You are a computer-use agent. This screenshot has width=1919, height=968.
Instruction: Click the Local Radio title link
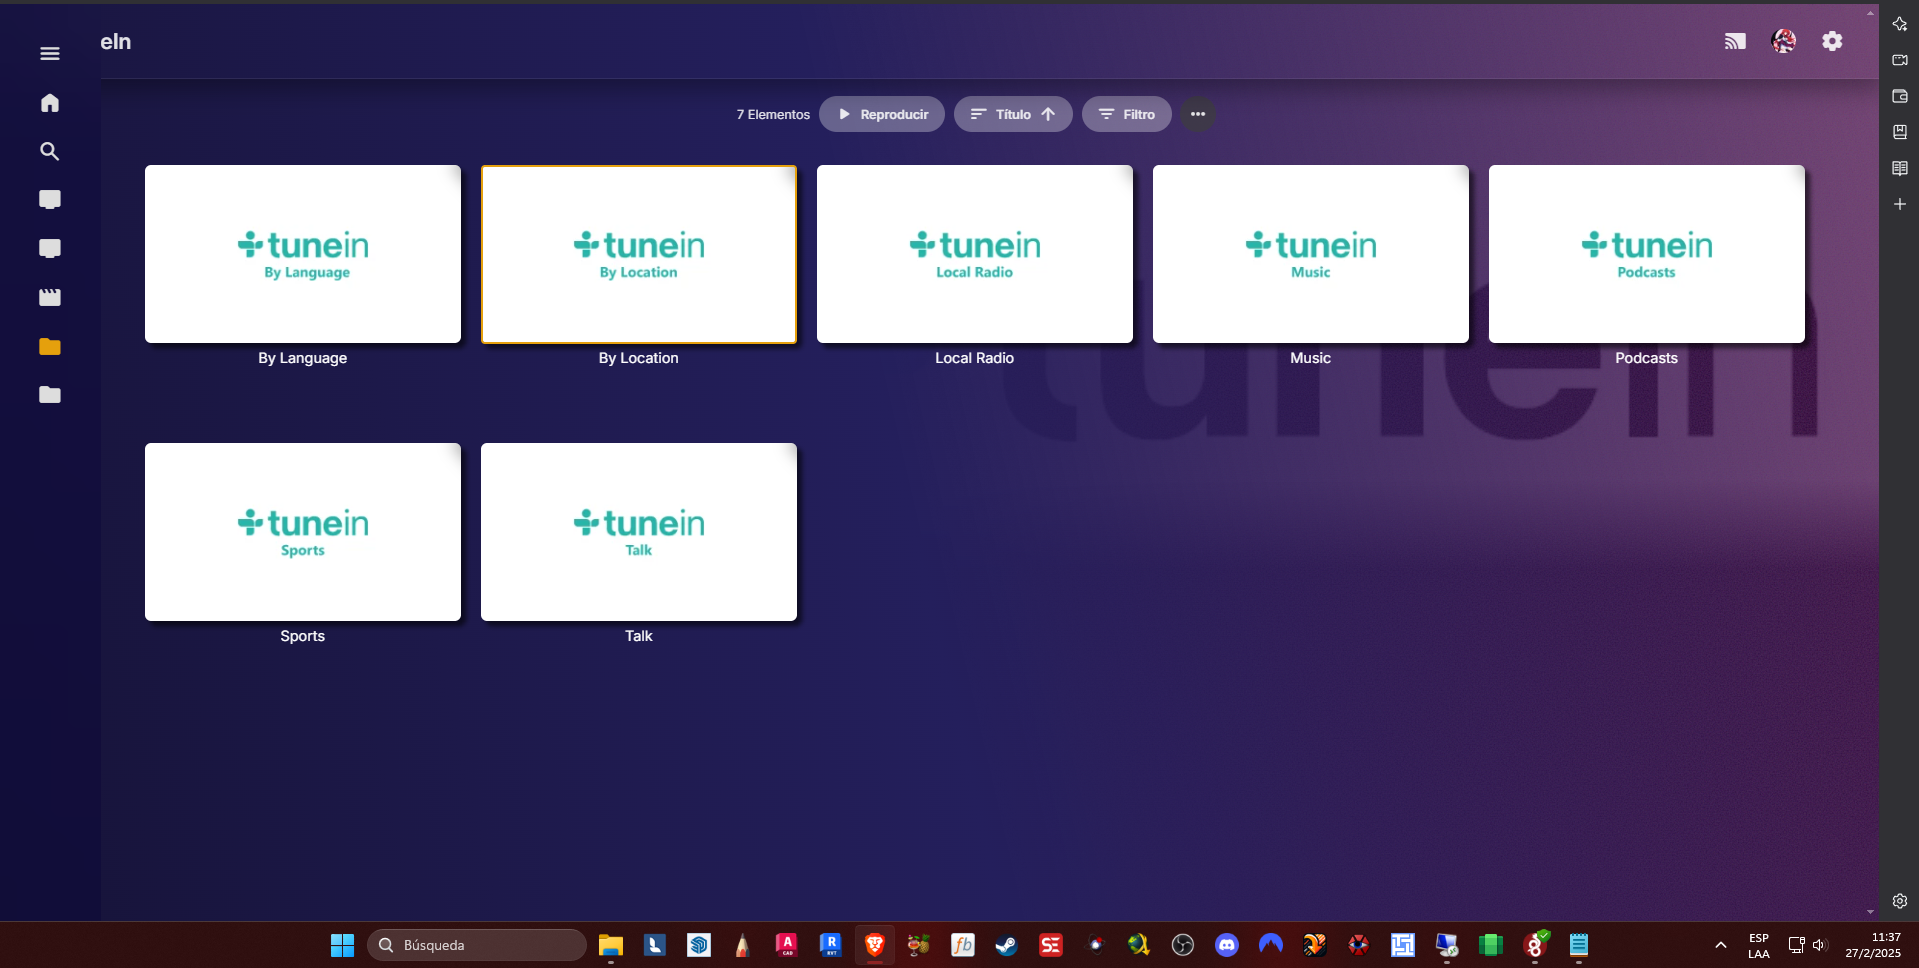point(975,358)
